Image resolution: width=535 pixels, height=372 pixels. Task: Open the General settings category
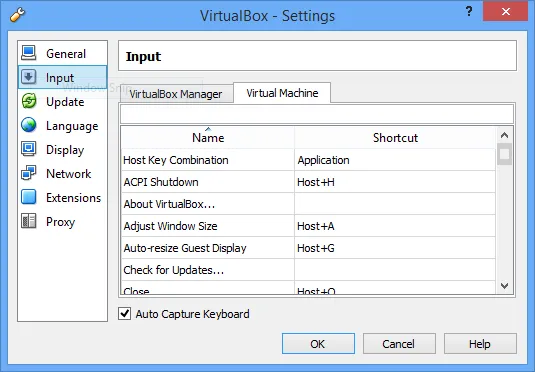(66, 54)
